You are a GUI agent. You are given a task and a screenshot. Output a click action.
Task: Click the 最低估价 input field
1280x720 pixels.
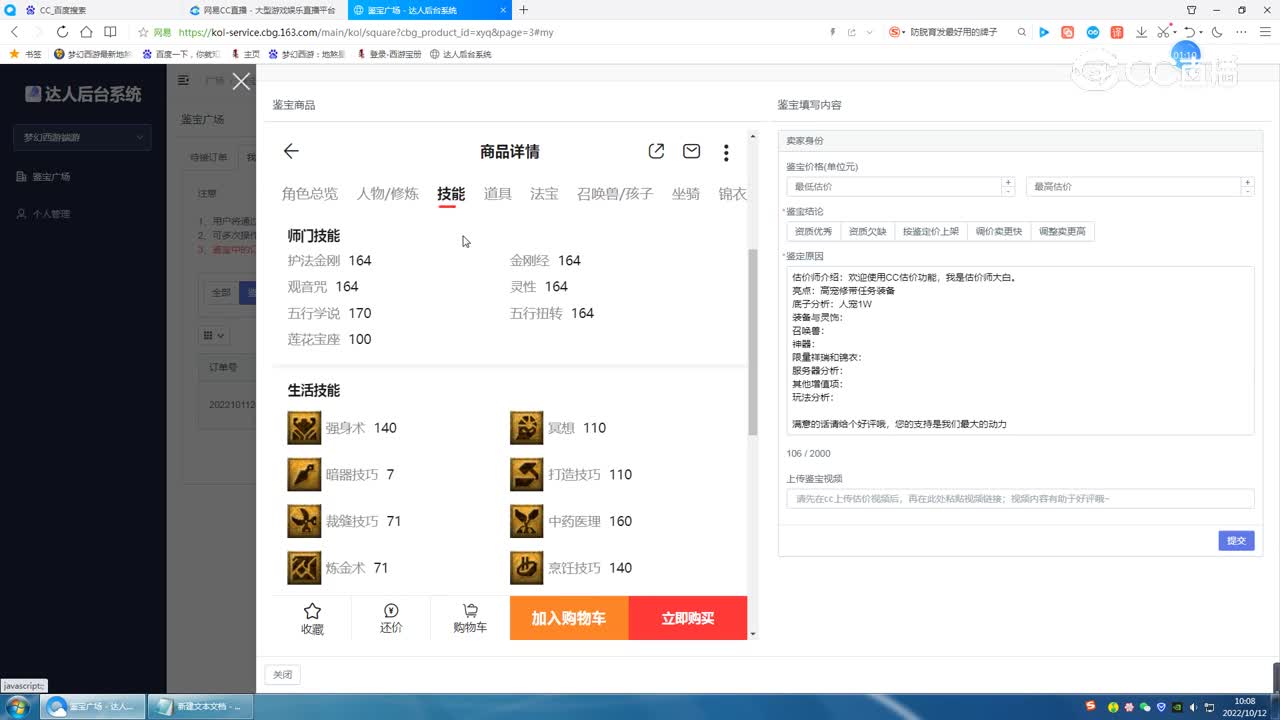(894, 186)
